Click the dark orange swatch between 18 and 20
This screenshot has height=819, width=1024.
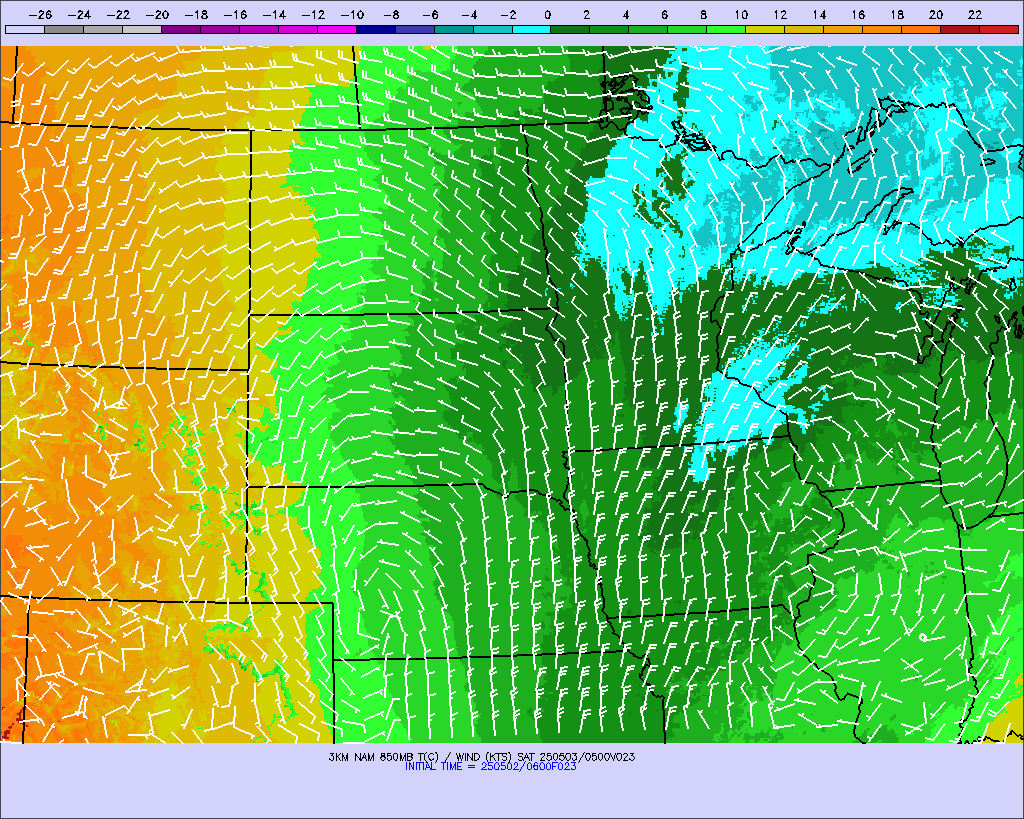921,29
